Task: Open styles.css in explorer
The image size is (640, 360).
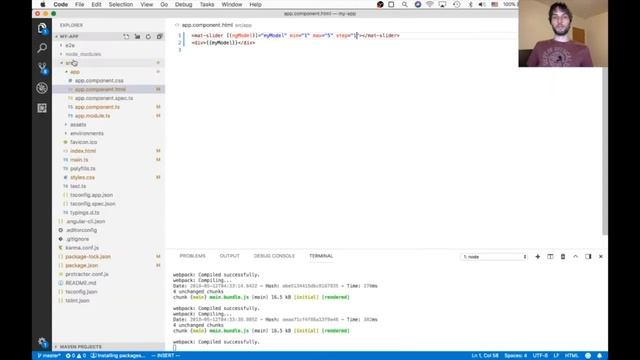Action: pyautogui.click(x=82, y=178)
